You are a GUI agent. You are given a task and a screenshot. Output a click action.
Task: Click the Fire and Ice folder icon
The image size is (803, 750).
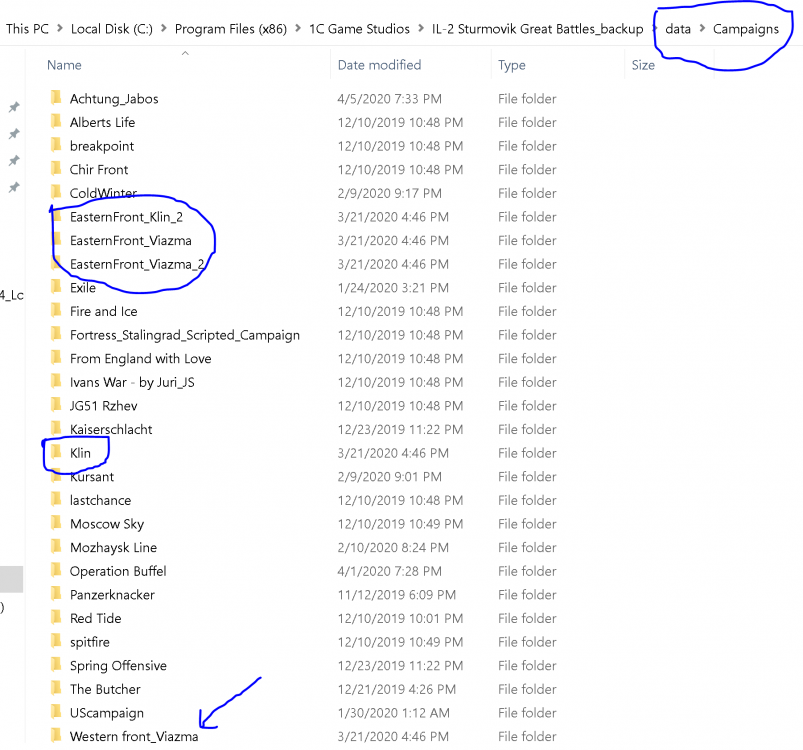coord(56,310)
